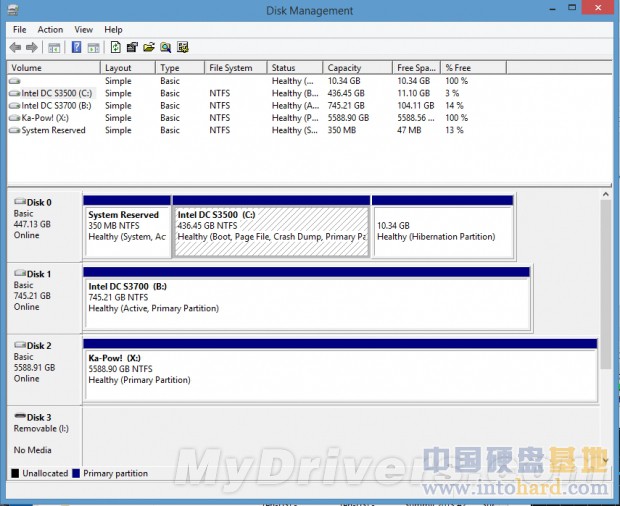This screenshot has height=506, width=620.
Task: Click the Forward arrow toolbar icon
Action: click(x=32, y=48)
